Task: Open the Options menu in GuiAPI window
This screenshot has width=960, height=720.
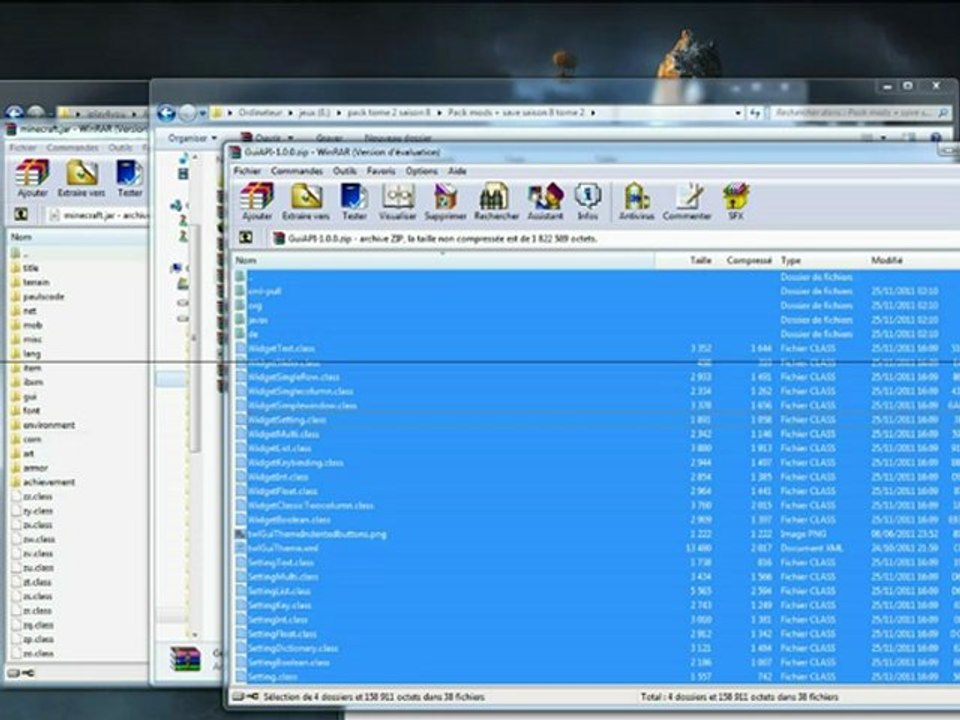Action: [421, 171]
